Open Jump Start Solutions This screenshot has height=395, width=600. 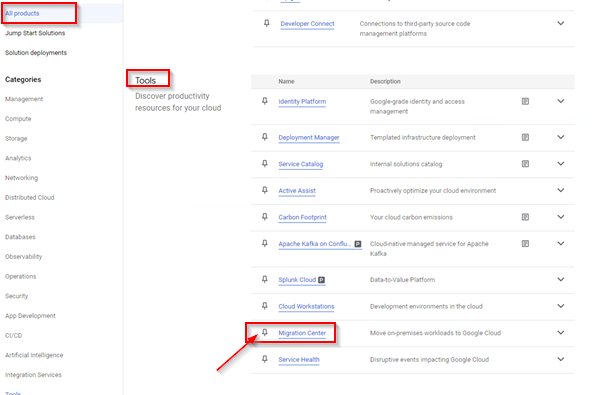35,33
